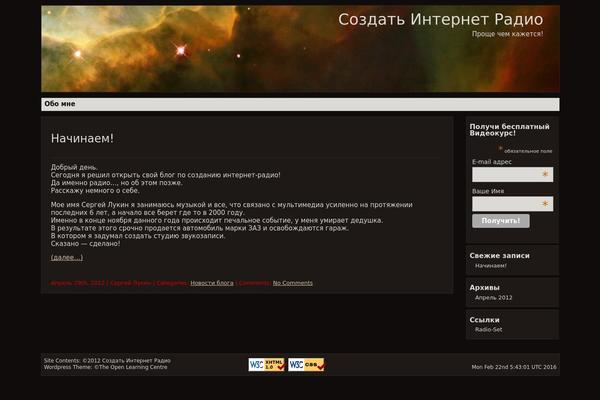Click the footer timestamp Mon Feb 22nd
Viewport: 600px width, 400px height.
click(514, 367)
